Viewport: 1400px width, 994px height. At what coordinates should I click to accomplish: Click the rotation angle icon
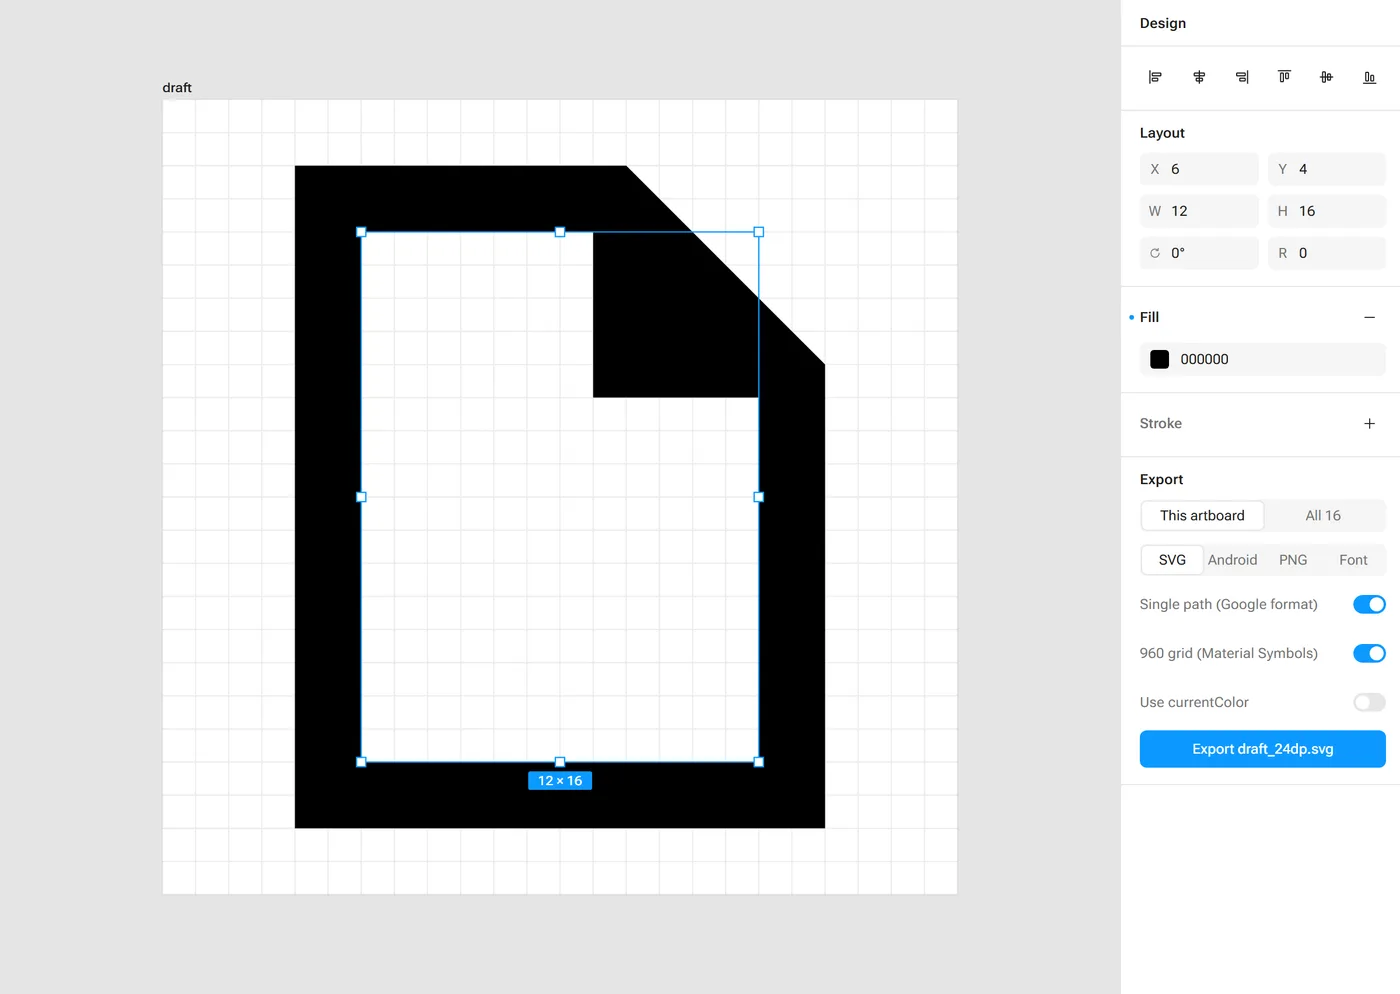click(1155, 253)
